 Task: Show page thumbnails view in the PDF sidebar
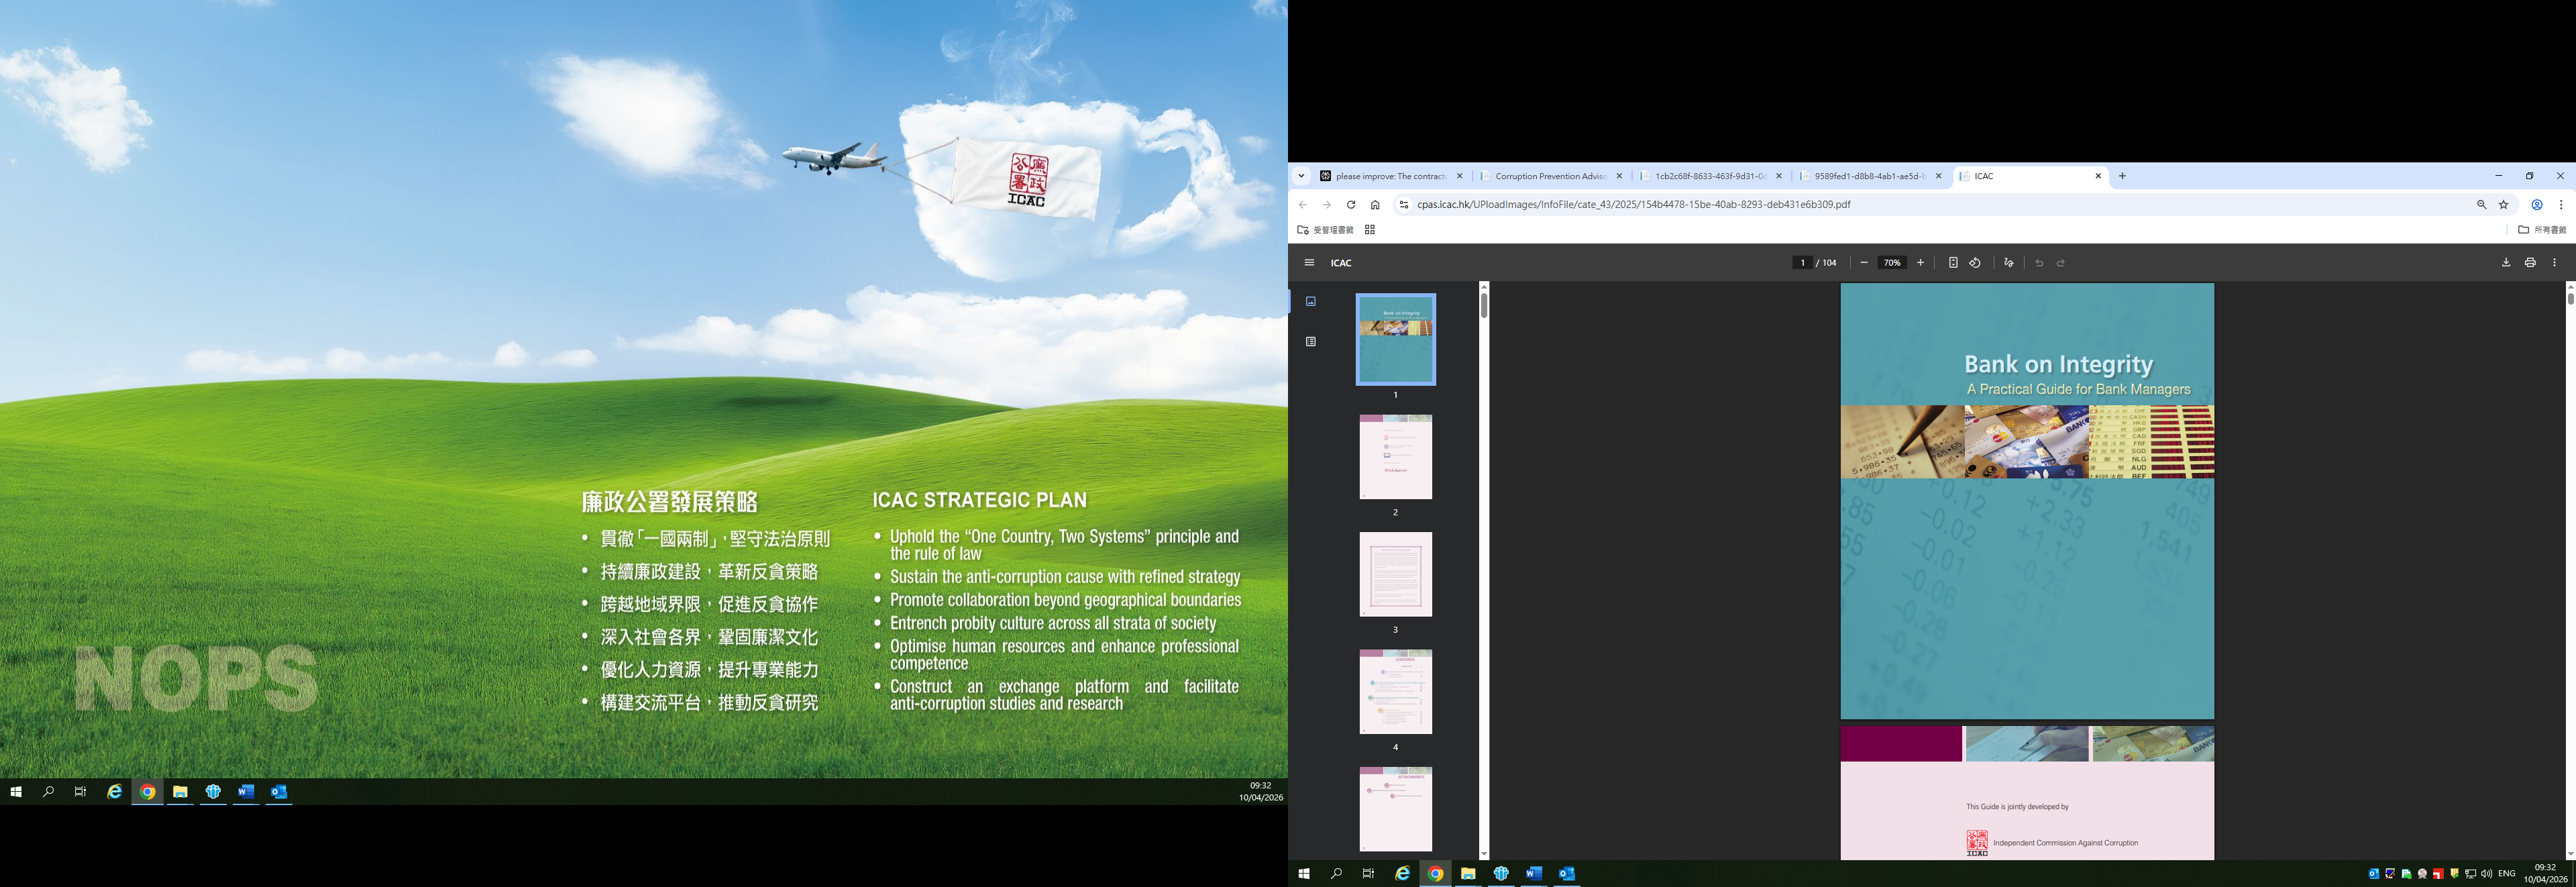pyautogui.click(x=1311, y=301)
